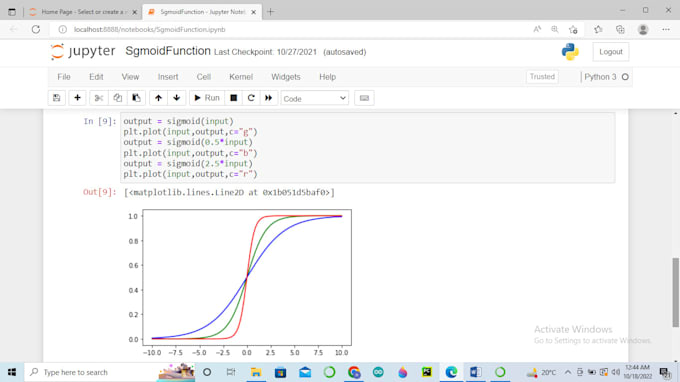Open a new browser tab
Screen dimensions: 680x382
[x=270, y=12]
